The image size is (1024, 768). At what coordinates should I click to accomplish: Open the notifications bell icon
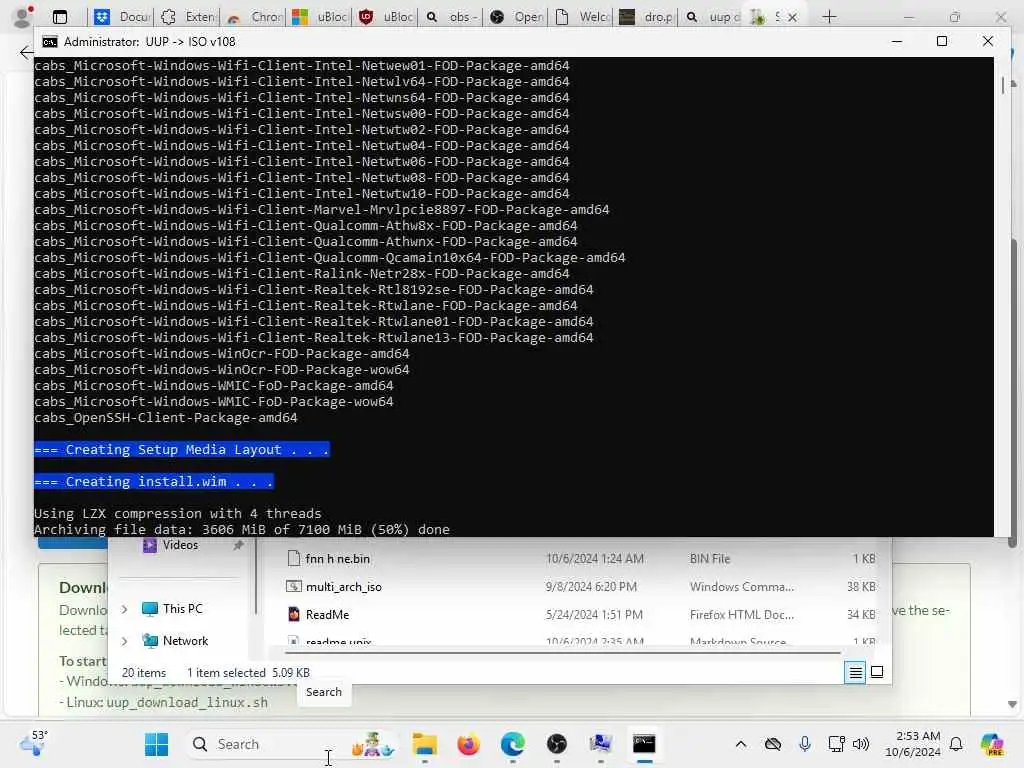click(956, 744)
